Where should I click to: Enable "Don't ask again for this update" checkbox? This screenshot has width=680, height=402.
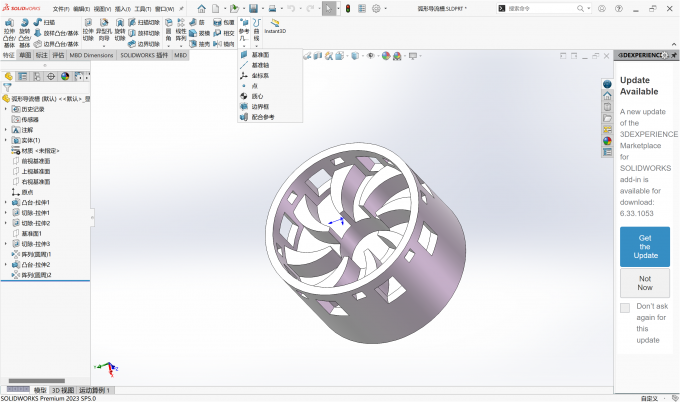pos(625,308)
